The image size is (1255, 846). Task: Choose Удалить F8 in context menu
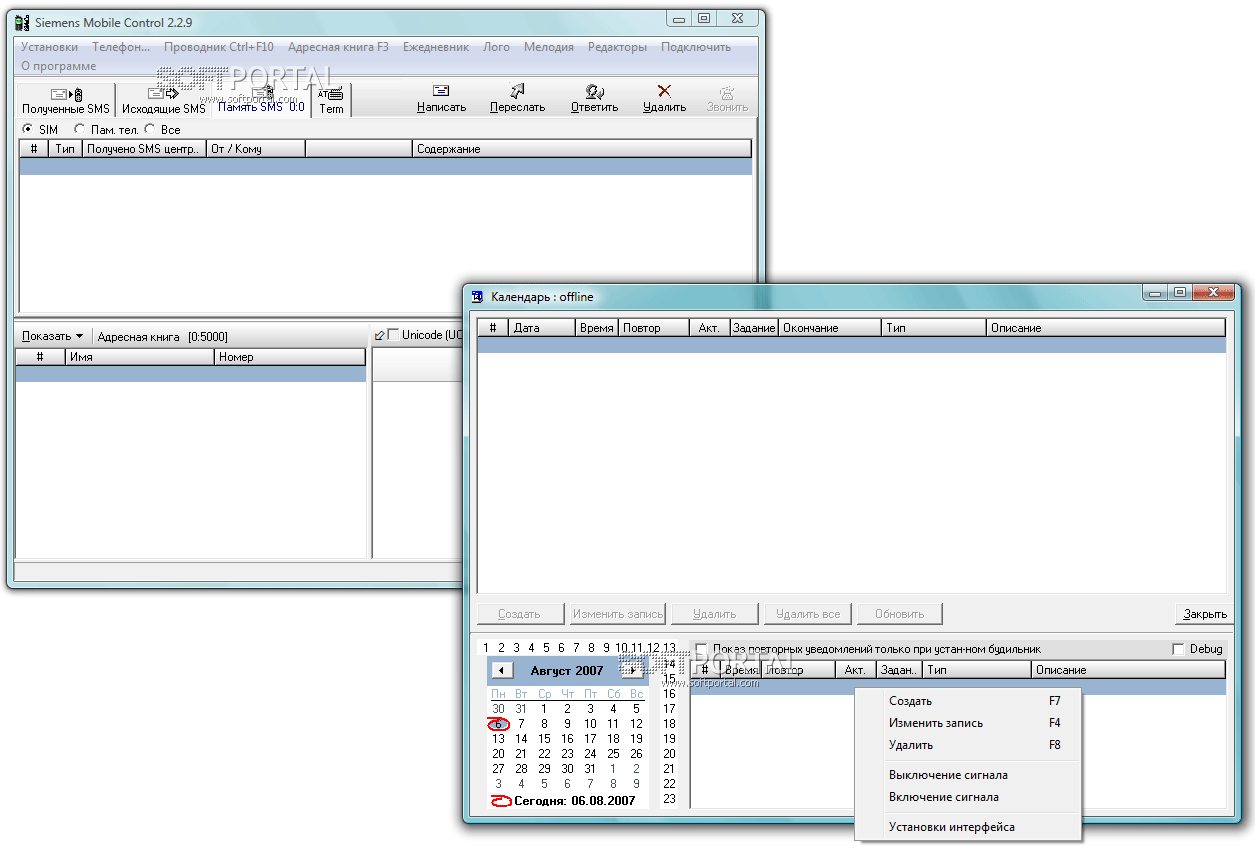coord(969,745)
